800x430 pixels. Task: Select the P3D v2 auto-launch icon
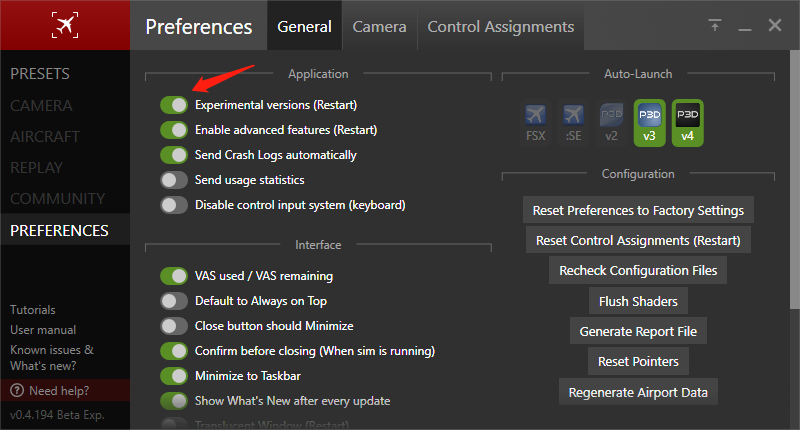coord(611,123)
